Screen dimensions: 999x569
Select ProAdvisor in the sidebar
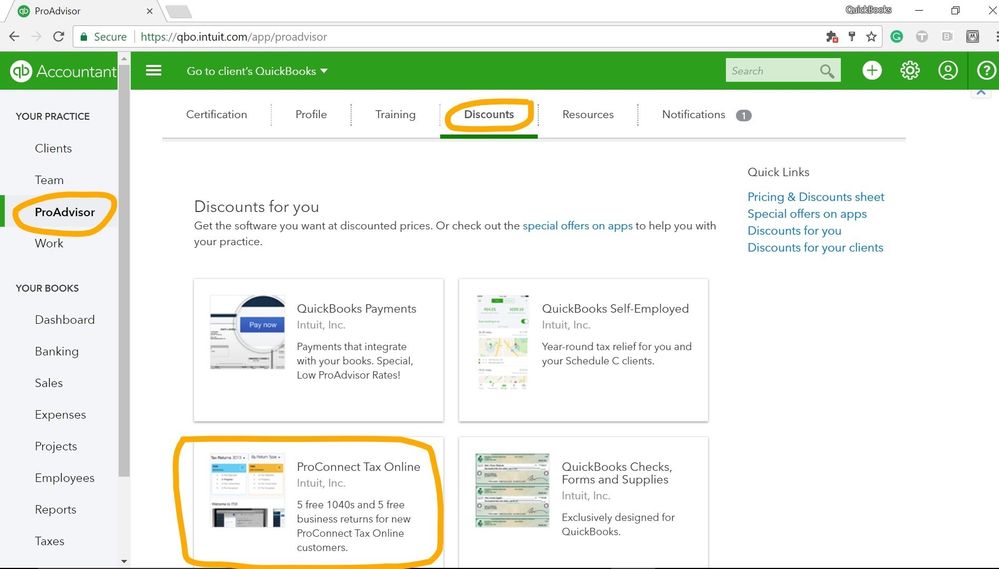(x=64, y=212)
